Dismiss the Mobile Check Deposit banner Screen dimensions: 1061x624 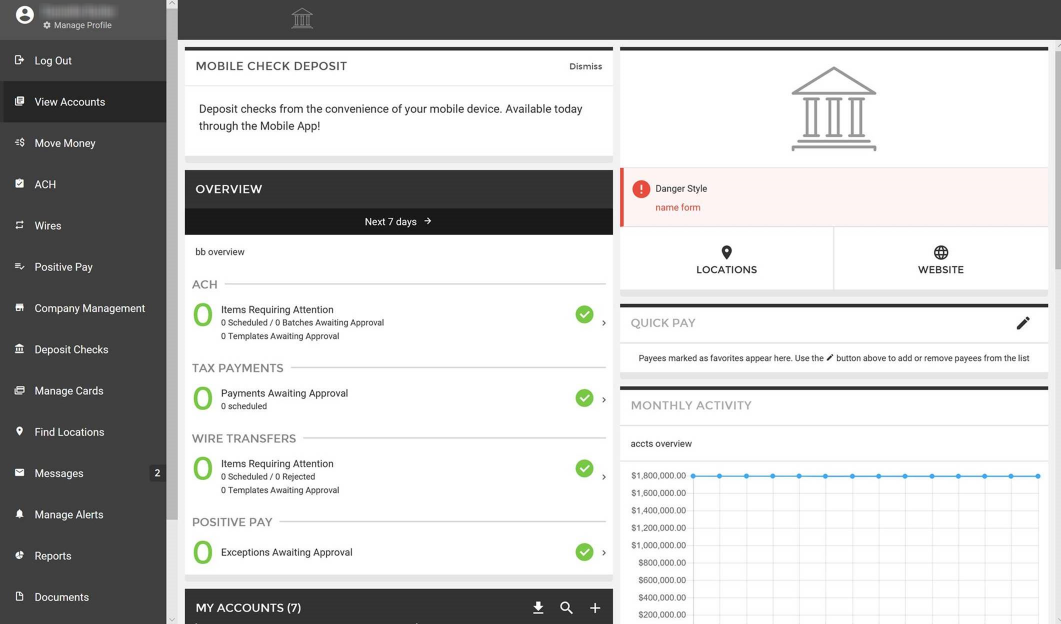pos(585,67)
